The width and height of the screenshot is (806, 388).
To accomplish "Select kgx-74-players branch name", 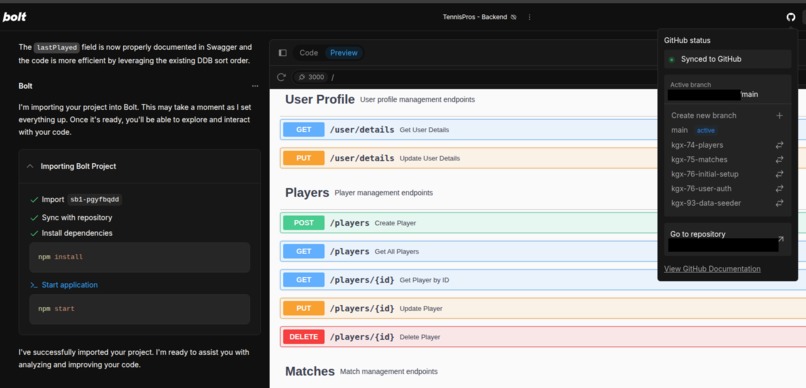I will pyautogui.click(x=697, y=145).
